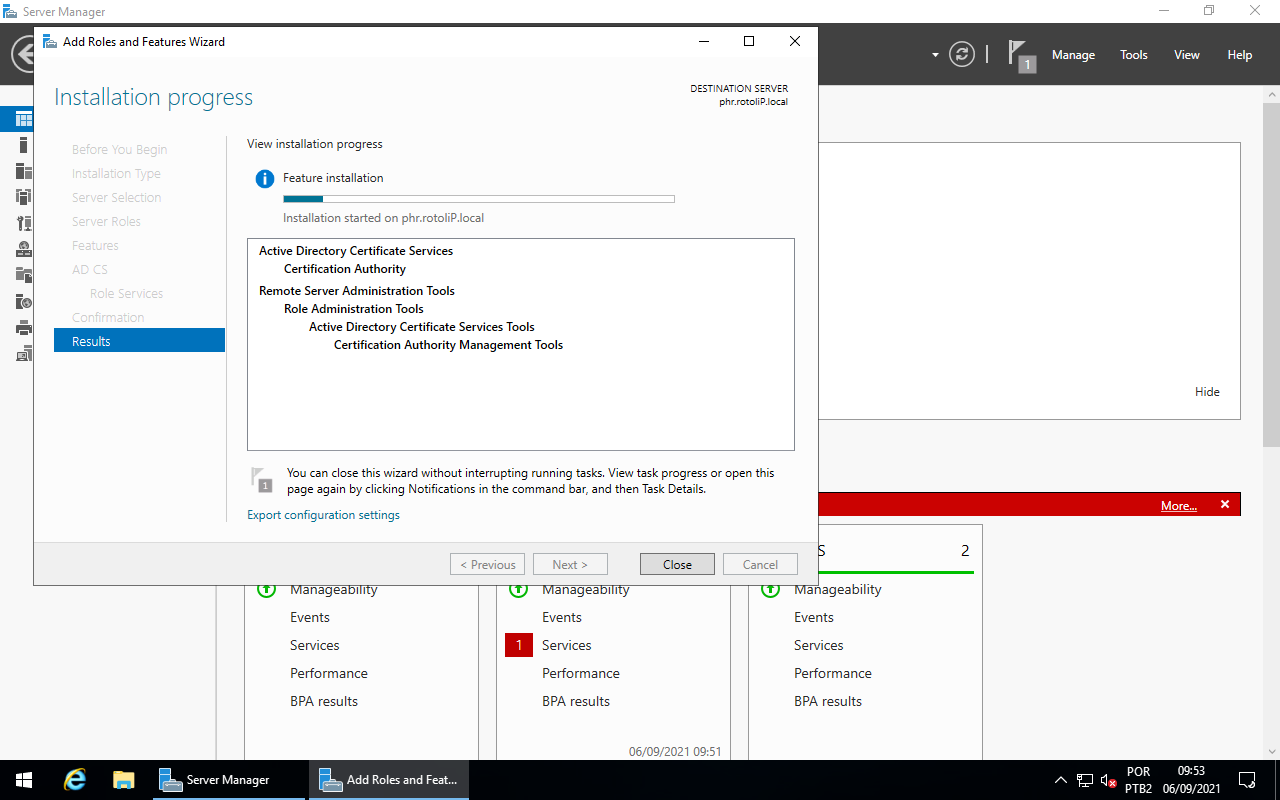Click the Feature installation progress bar
Screen dimensions: 1280x800
coord(478,198)
